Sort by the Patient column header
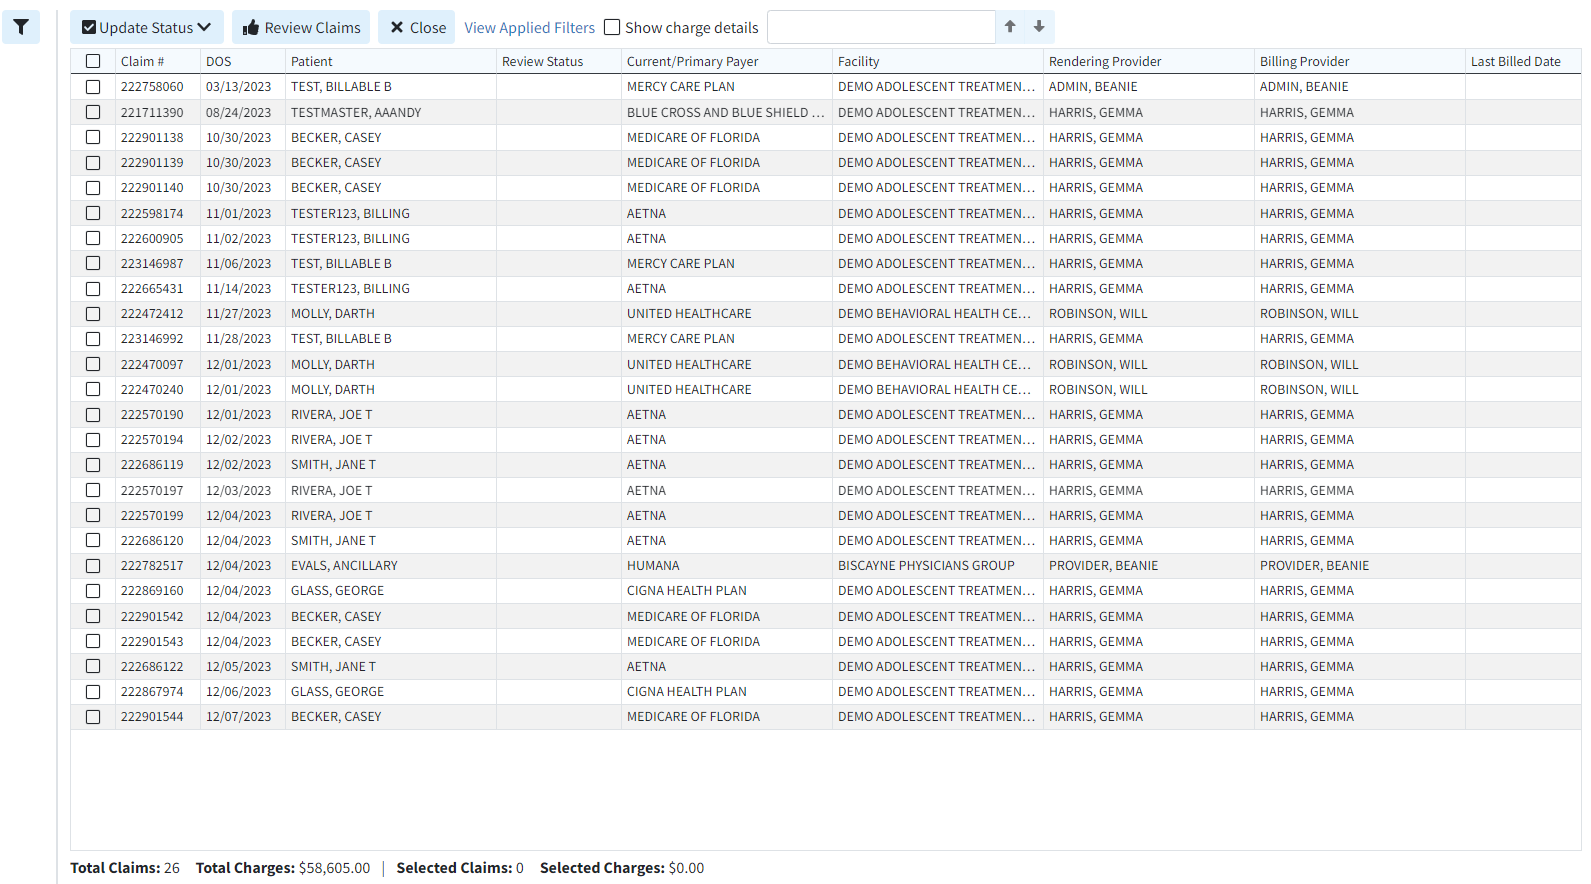 [x=312, y=62]
